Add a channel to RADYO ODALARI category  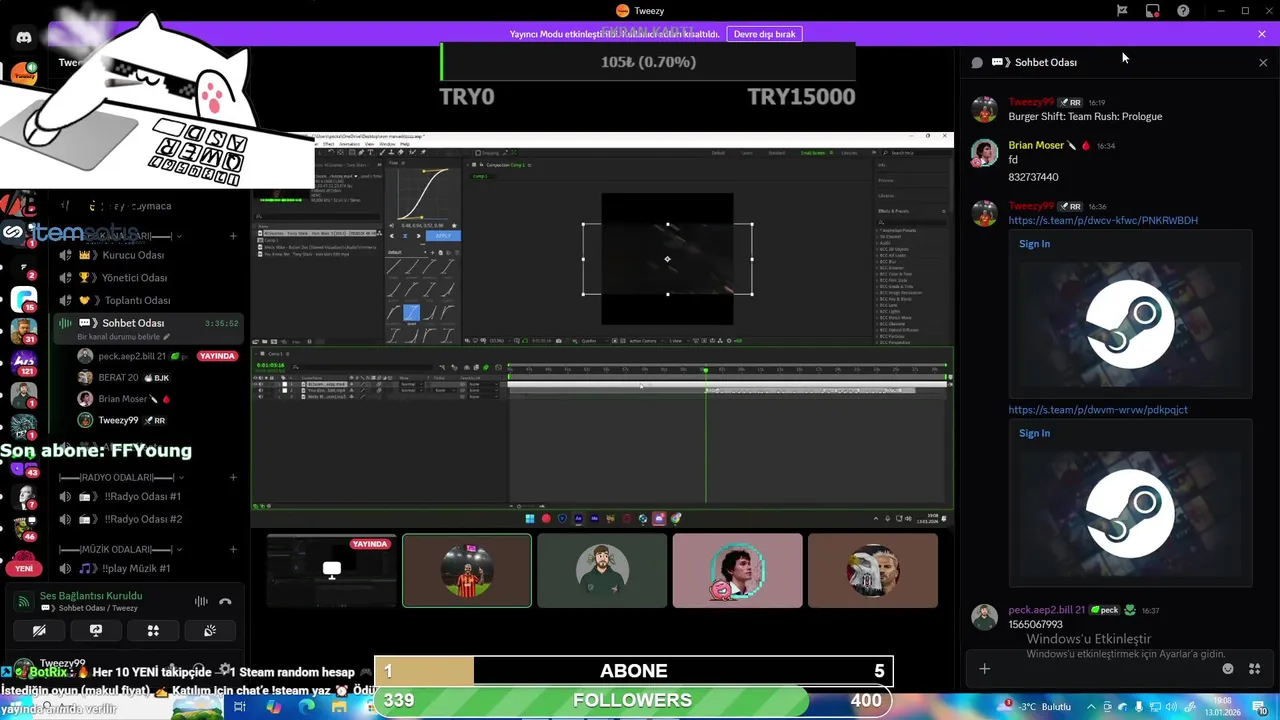pyautogui.click(x=233, y=478)
